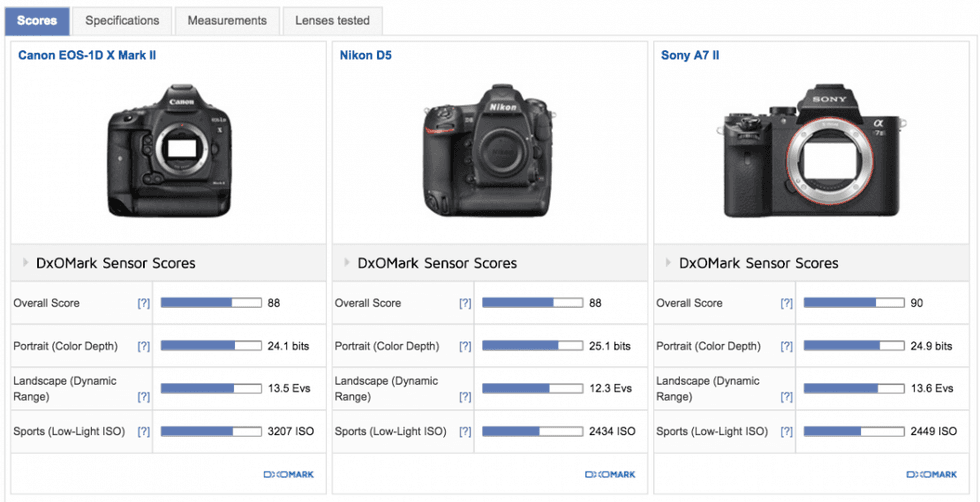
Task: Click Canon value 3207 ISO
Action: [x=291, y=431]
